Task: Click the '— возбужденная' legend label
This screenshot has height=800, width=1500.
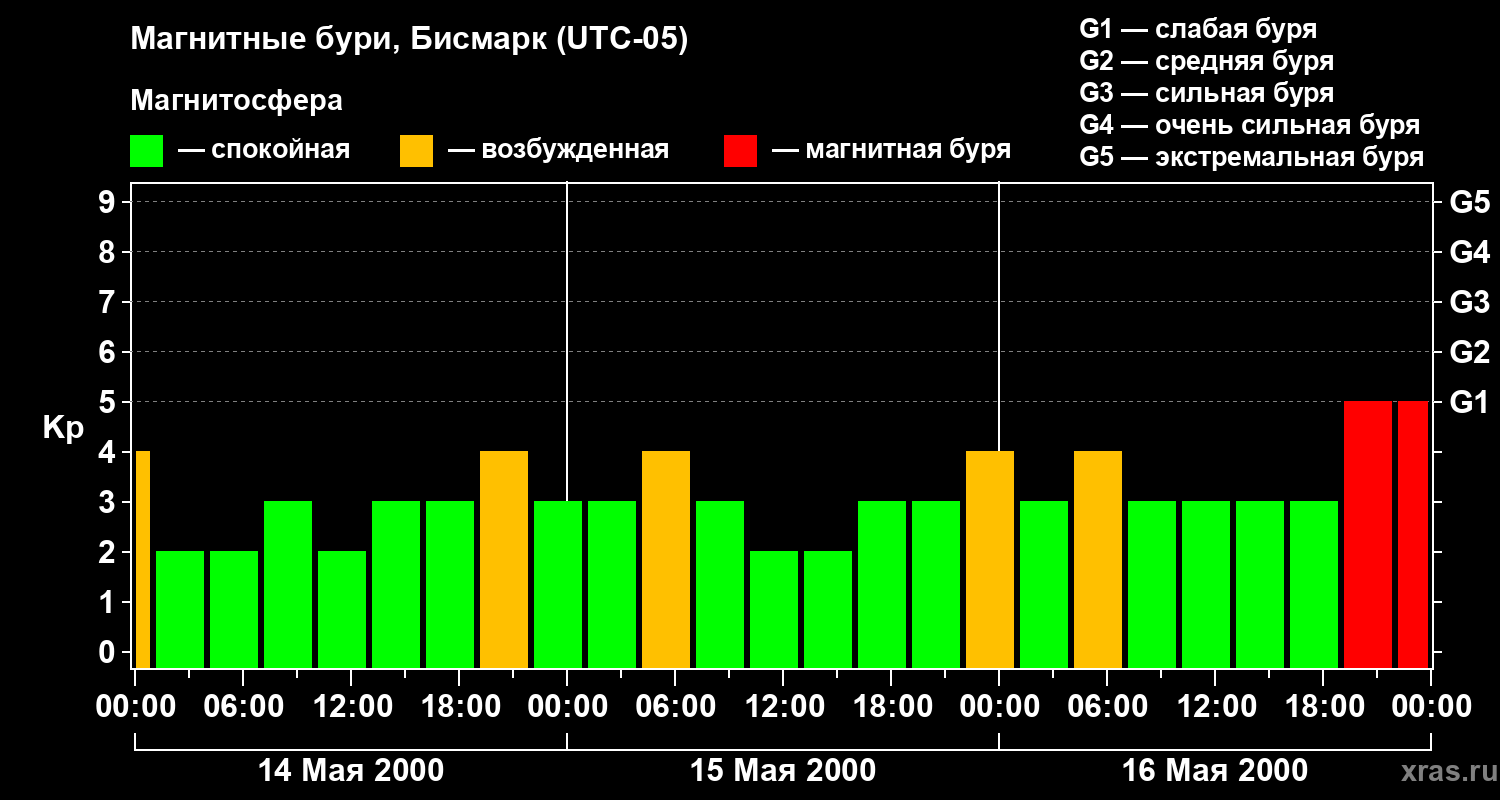Action: tap(558, 150)
